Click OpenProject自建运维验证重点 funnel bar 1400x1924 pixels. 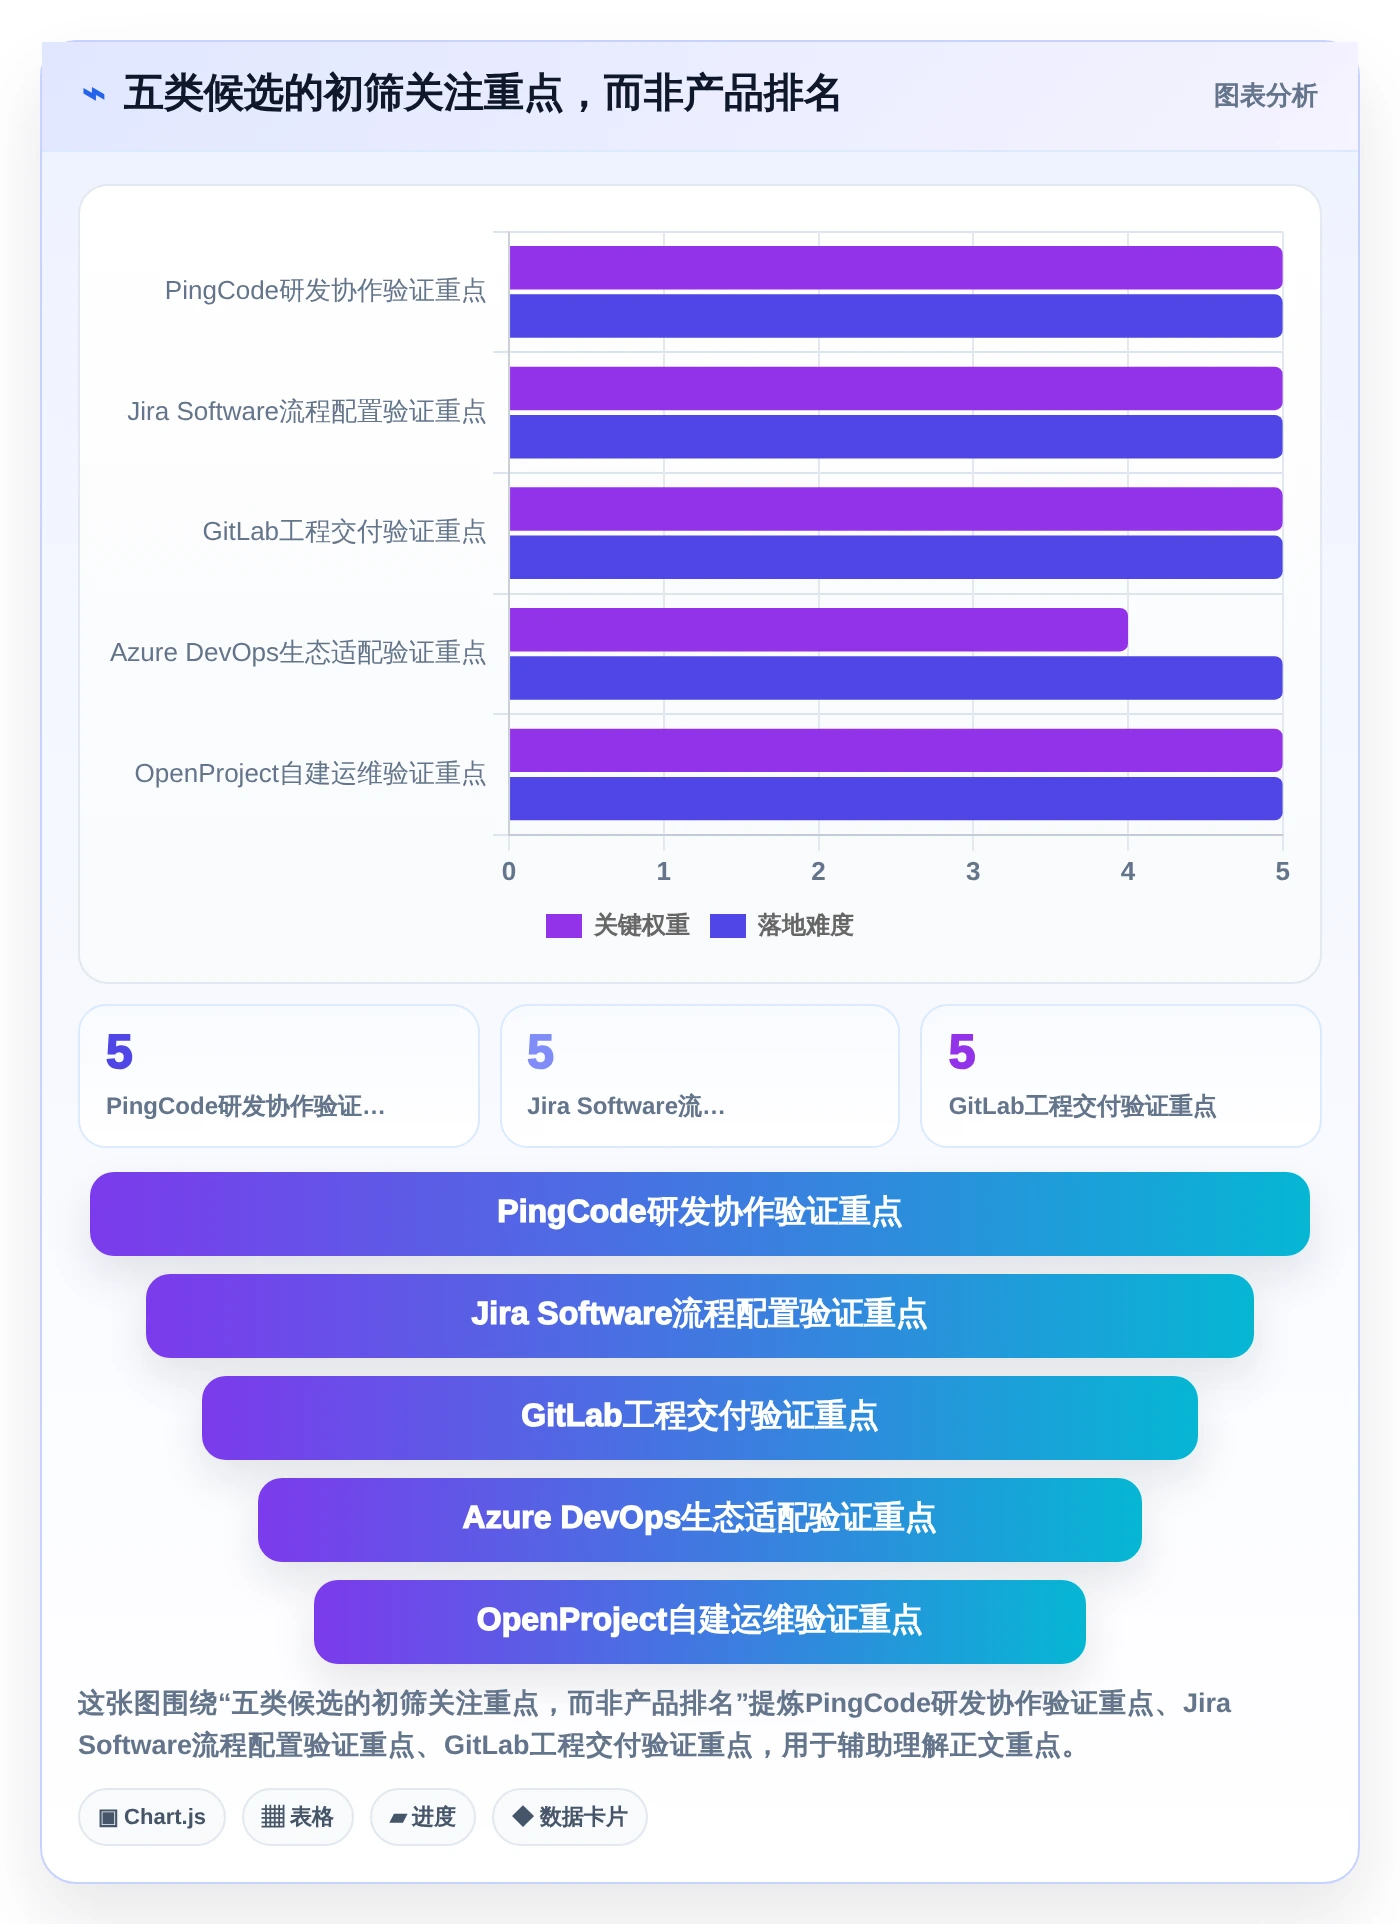[700, 1622]
